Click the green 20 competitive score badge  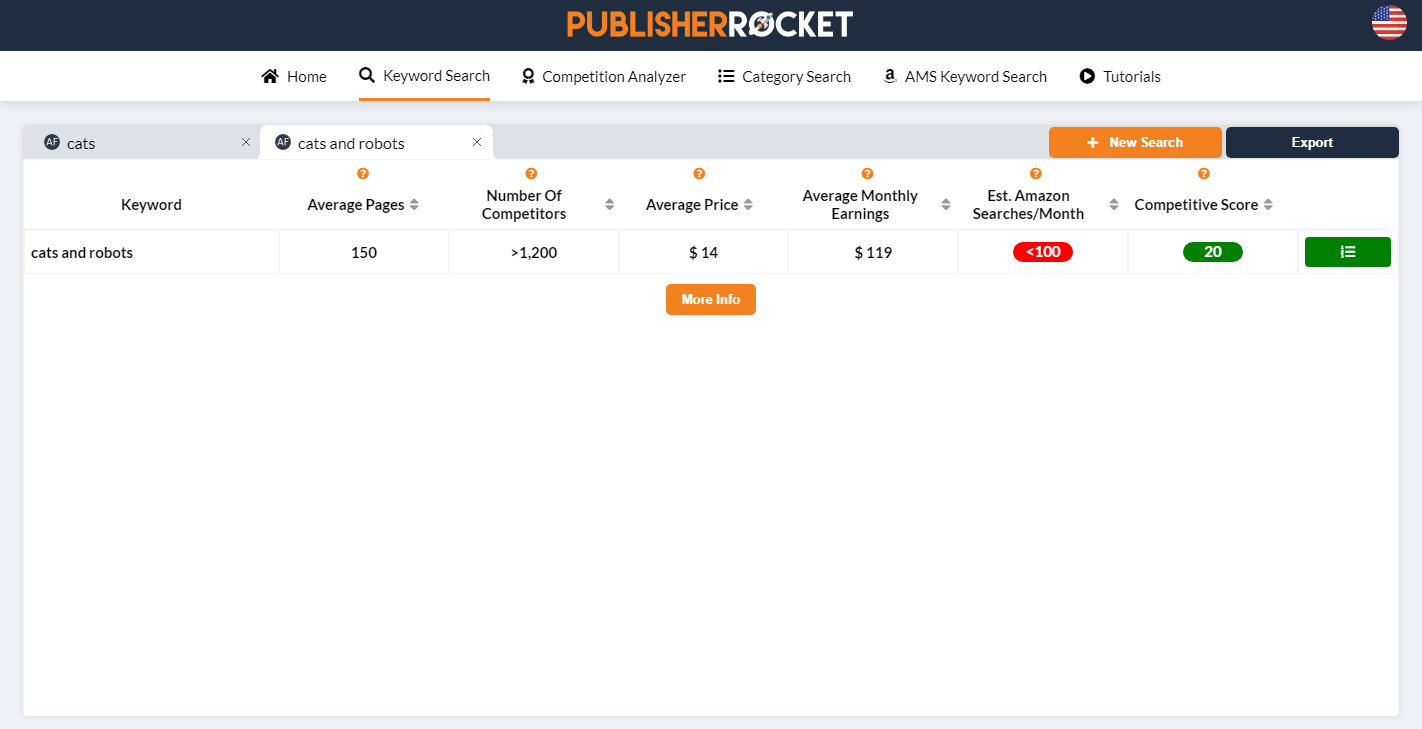coord(1213,252)
